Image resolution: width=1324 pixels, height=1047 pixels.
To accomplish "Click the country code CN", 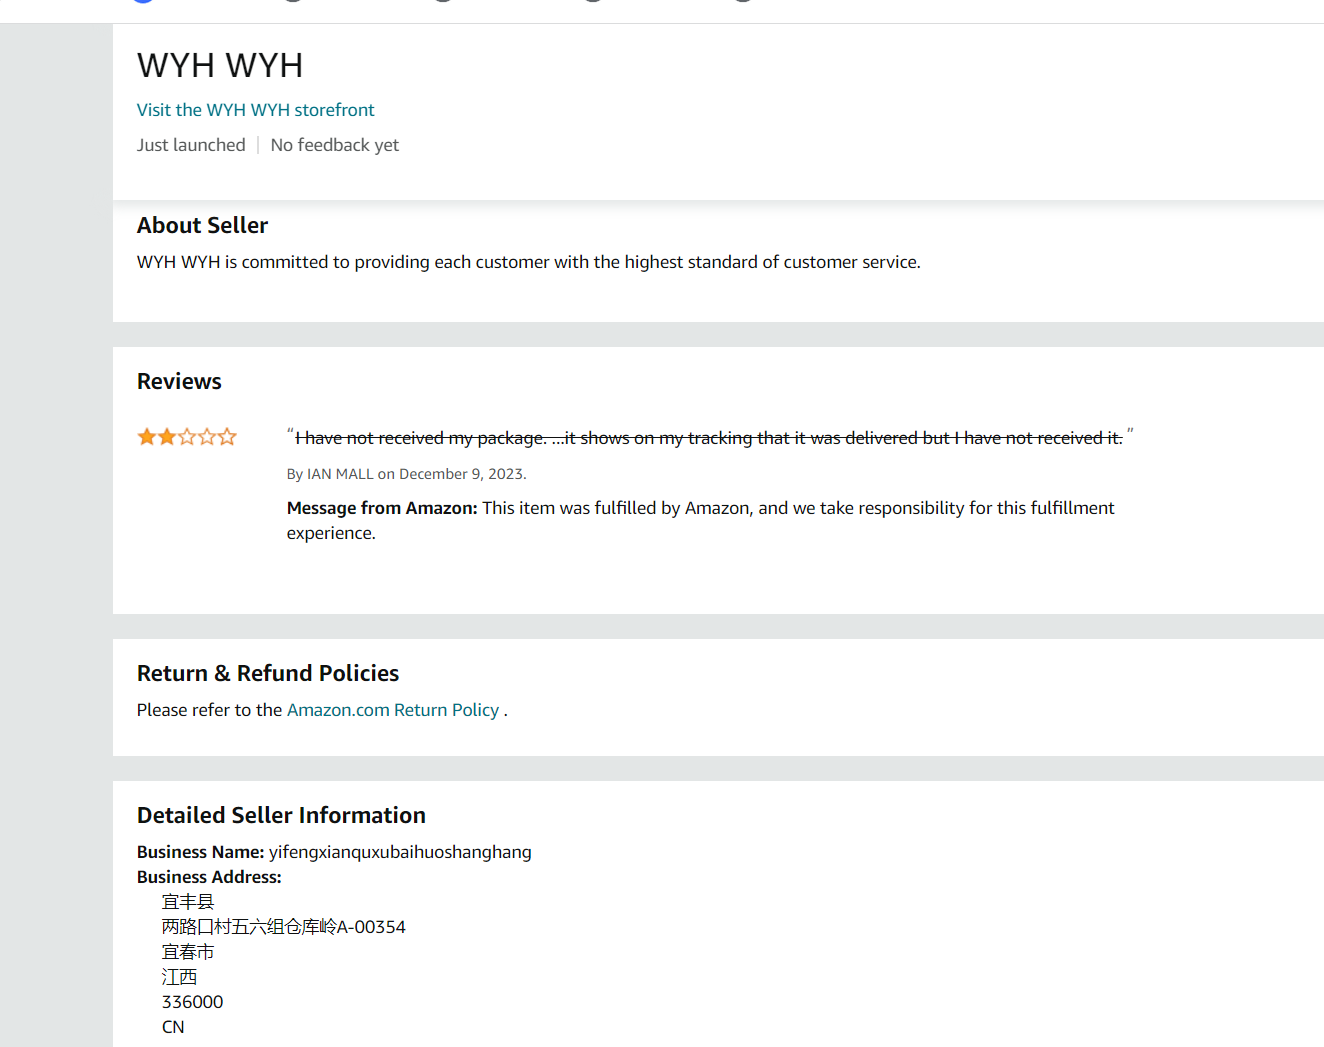I will tap(173, 1027).
